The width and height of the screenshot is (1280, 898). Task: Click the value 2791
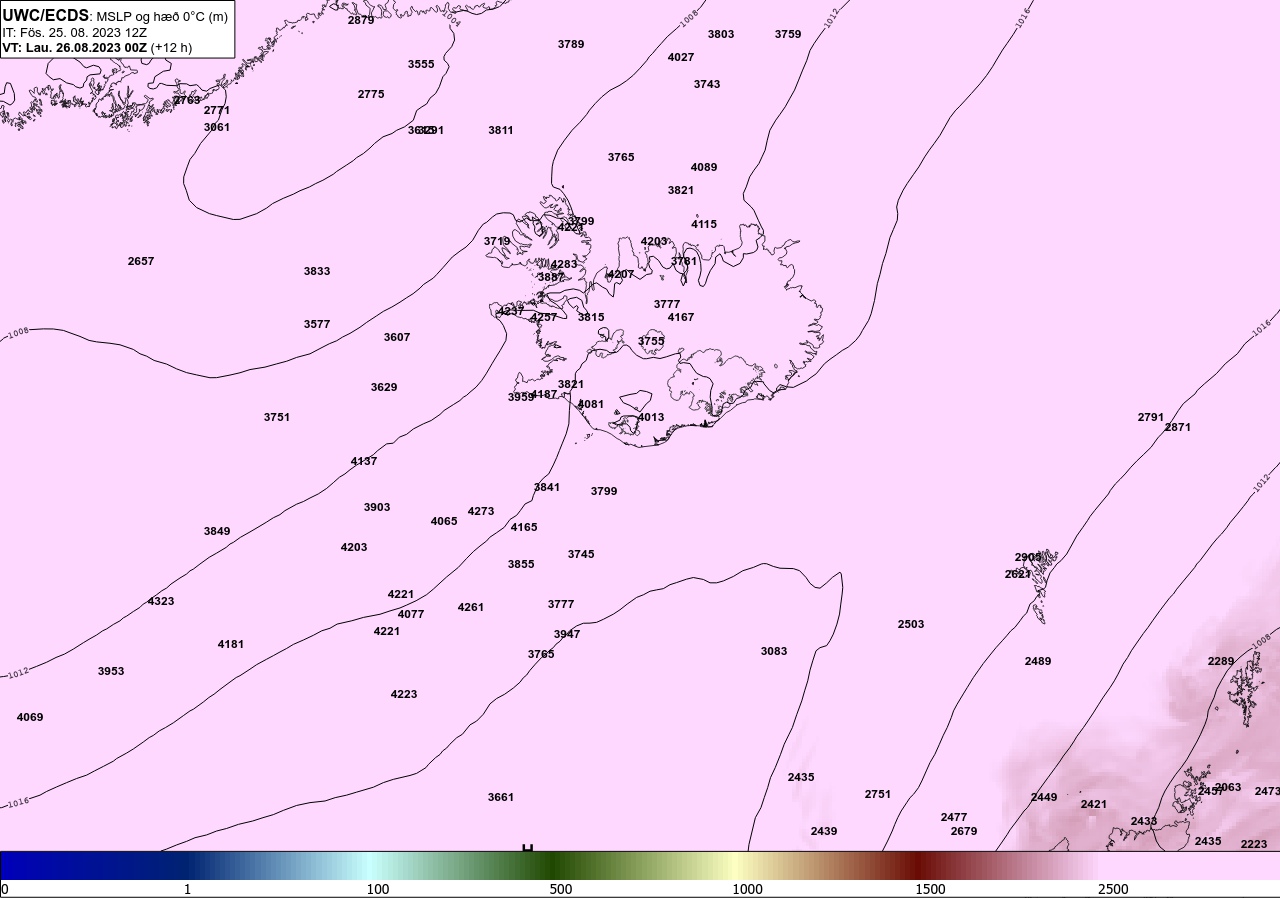pos(1151,417)
